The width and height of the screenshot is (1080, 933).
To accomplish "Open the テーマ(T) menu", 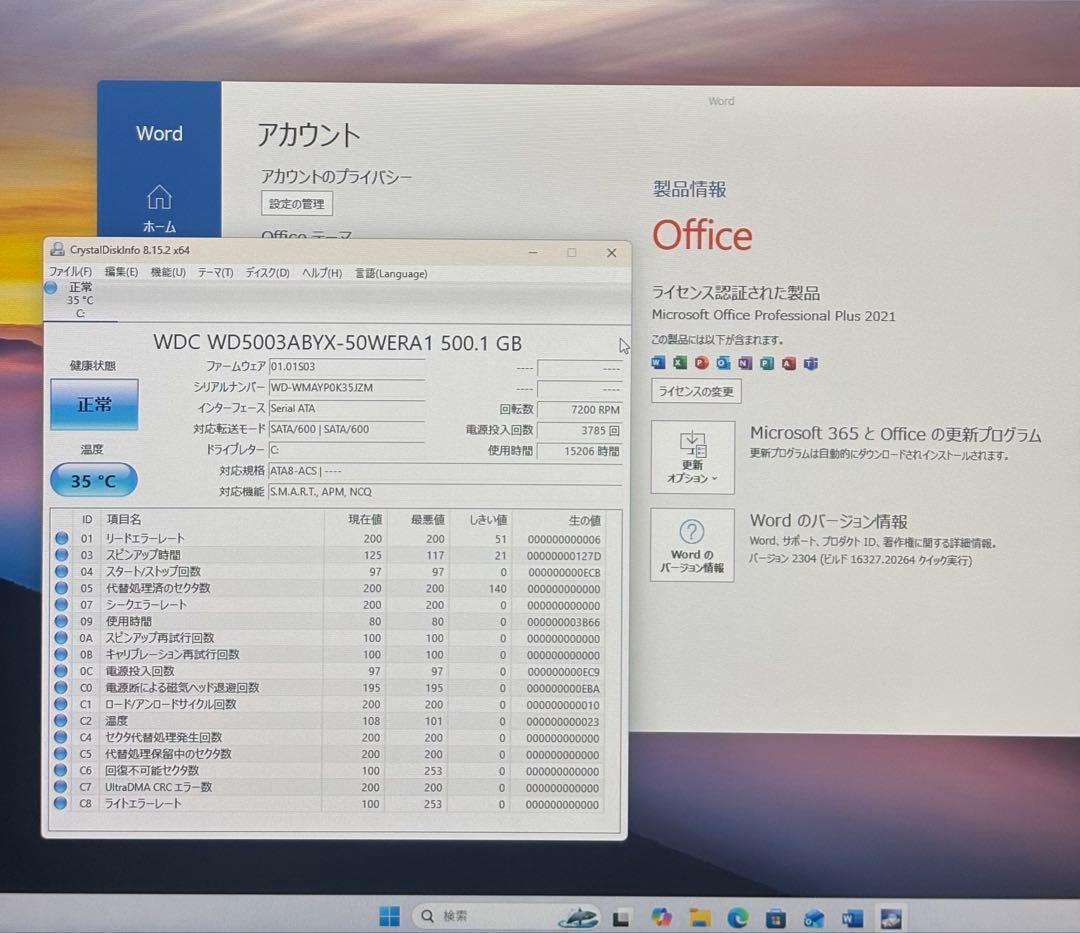I will [x=215, y=273].
